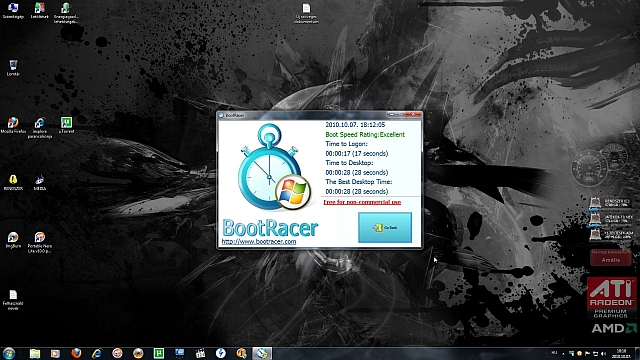Open the Számítógép desktop icon

coord(13,11)
